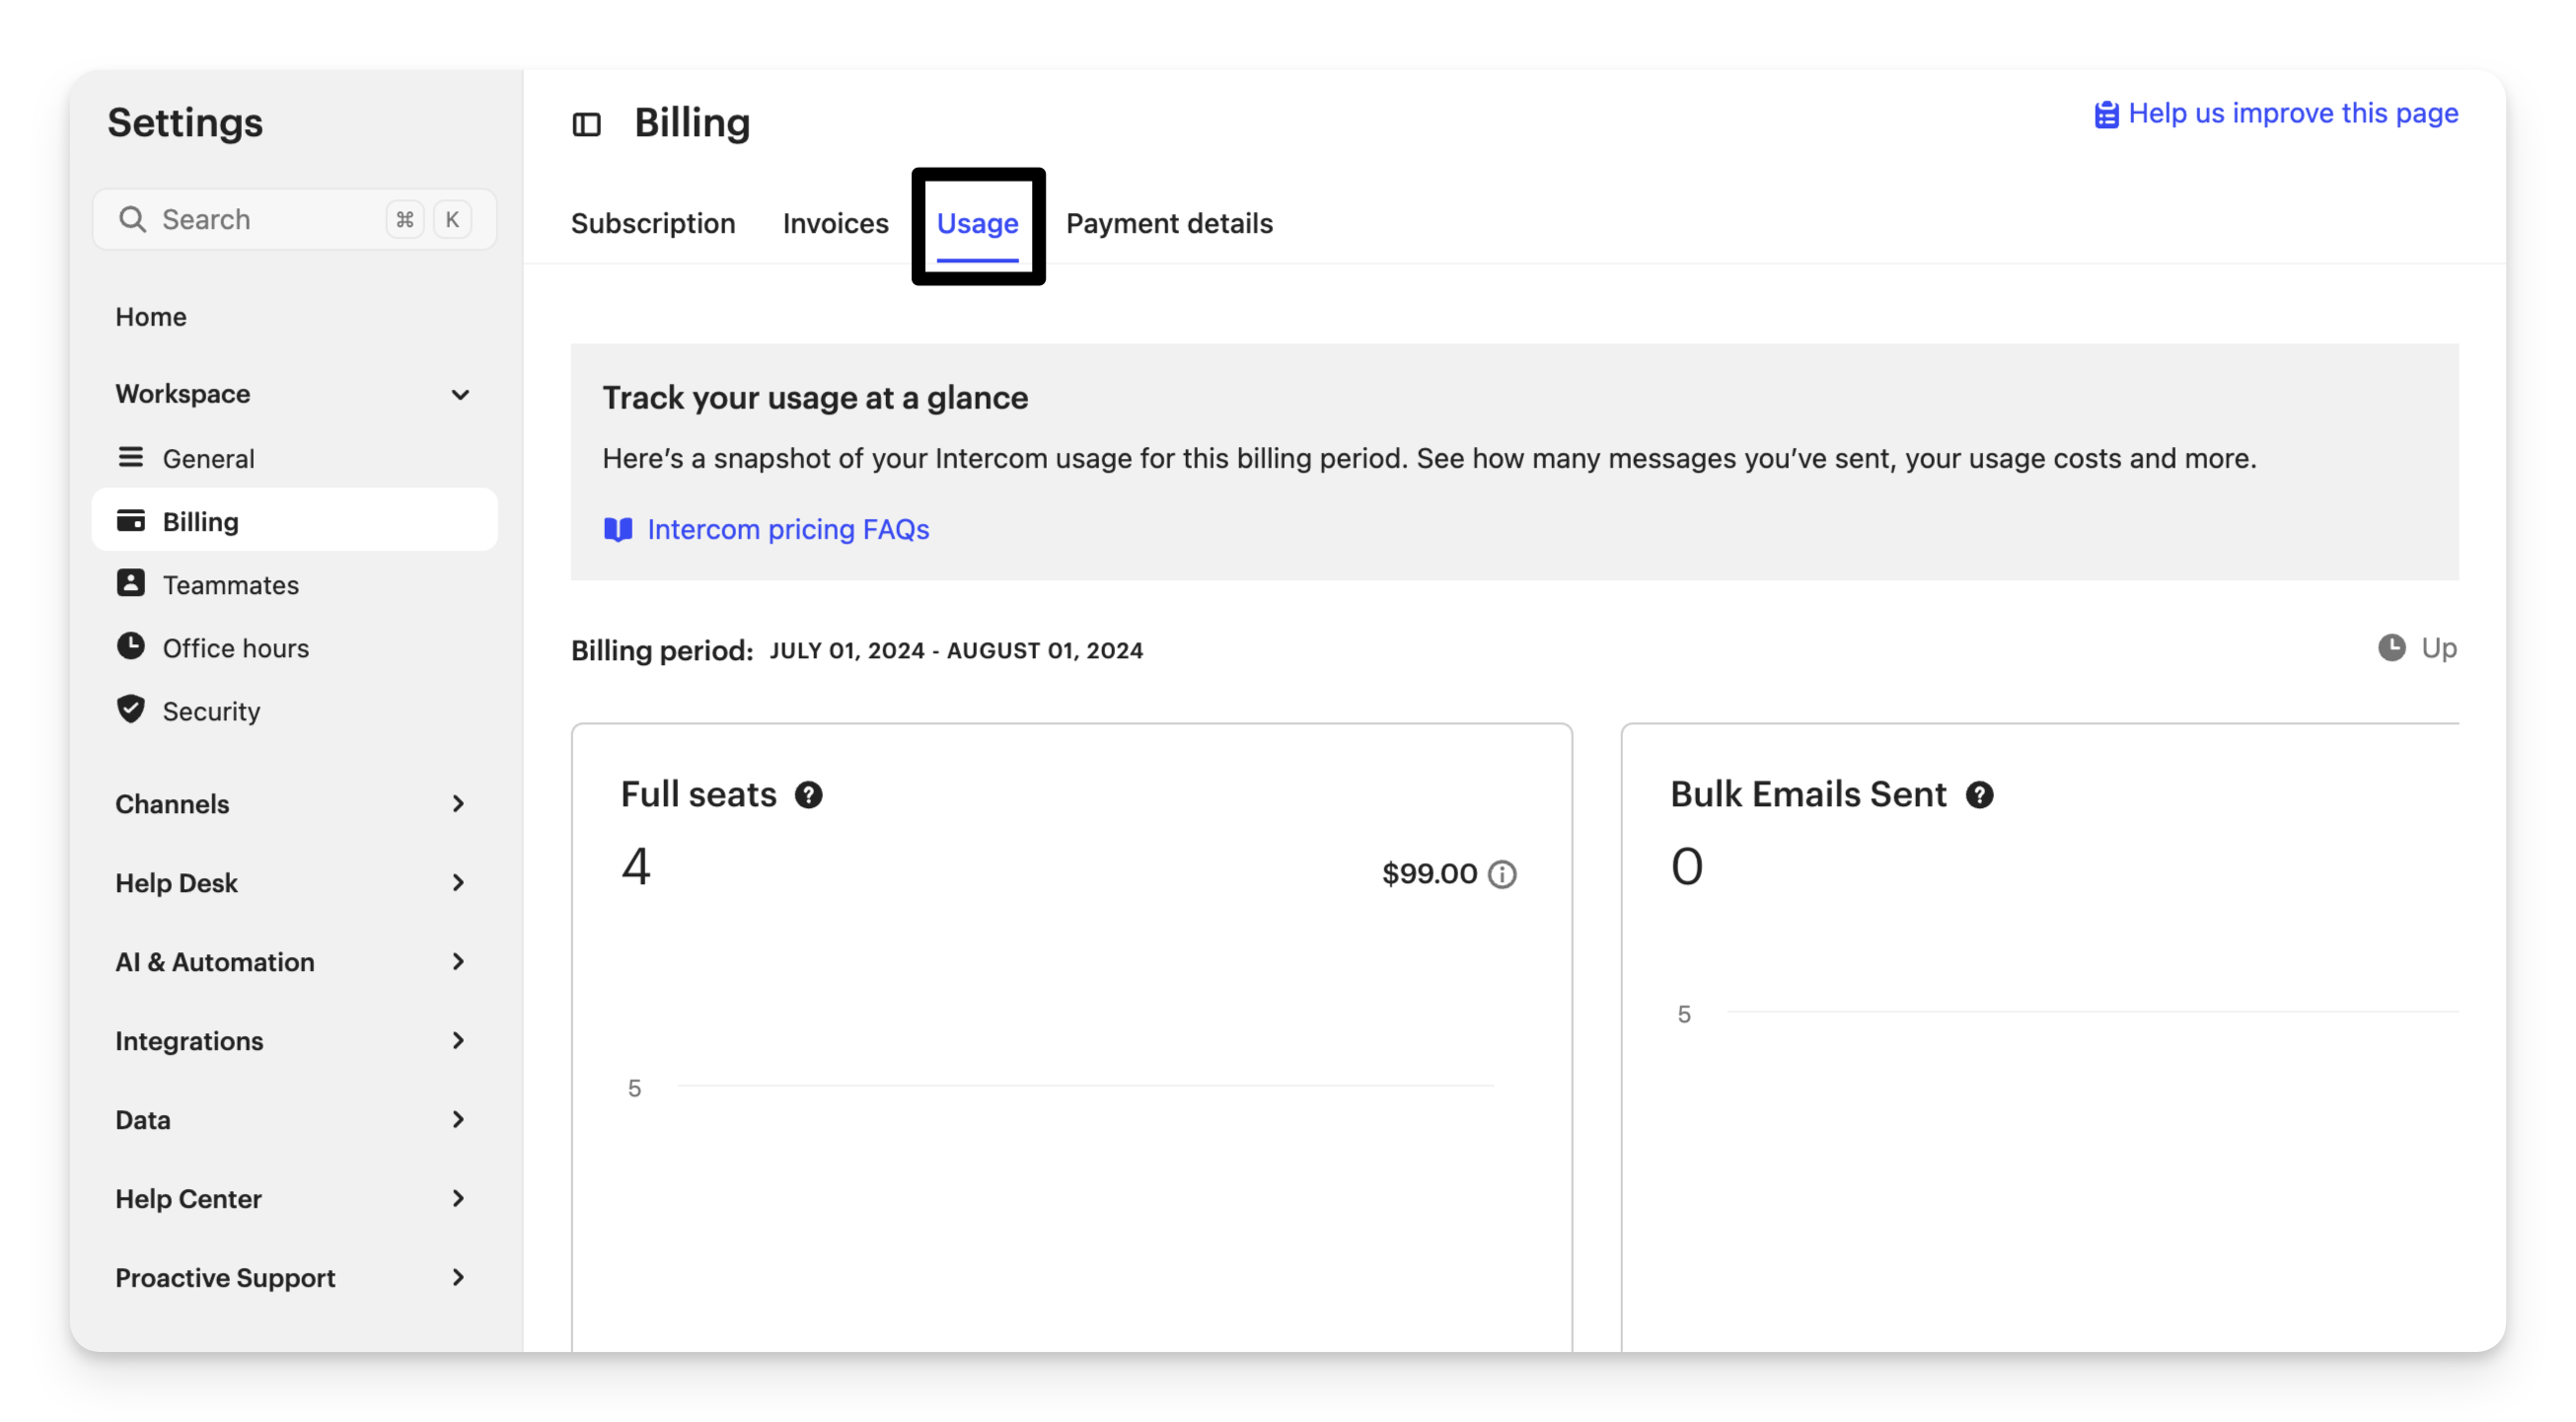Click the Full seats card title
The image size is (2576, 1422).
pyautogui.click(x=698, y=795)
